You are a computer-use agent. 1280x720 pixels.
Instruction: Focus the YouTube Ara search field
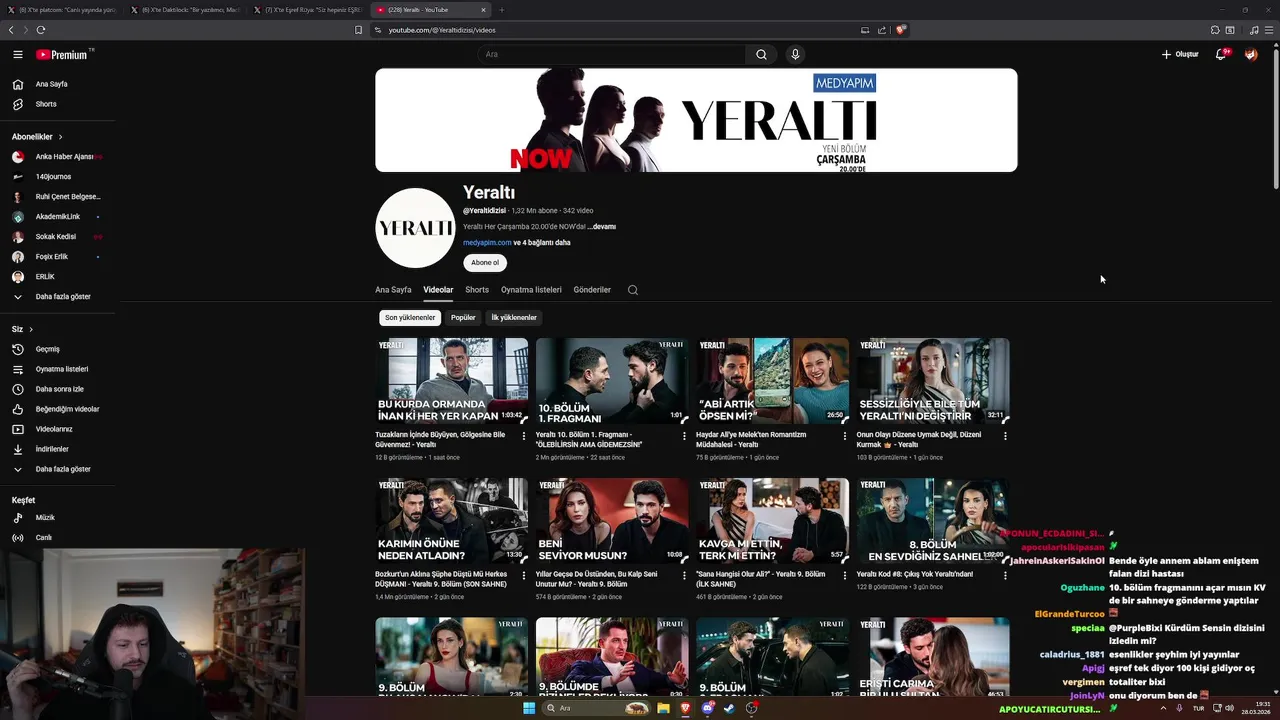point(611,55)
